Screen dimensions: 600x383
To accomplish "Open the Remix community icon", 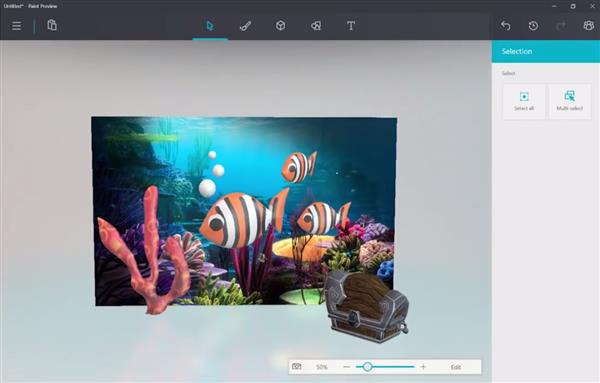I will (x=589, y=26).
